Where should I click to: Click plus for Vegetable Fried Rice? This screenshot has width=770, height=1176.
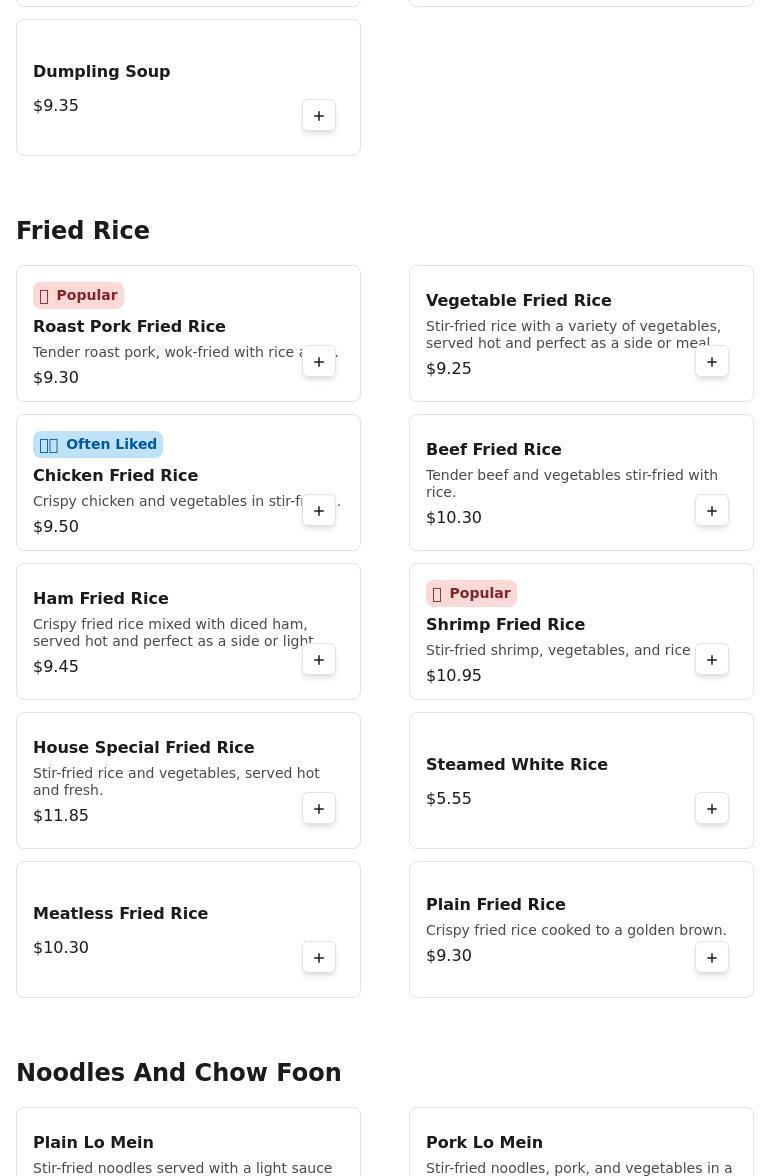(x=712, y=362)
